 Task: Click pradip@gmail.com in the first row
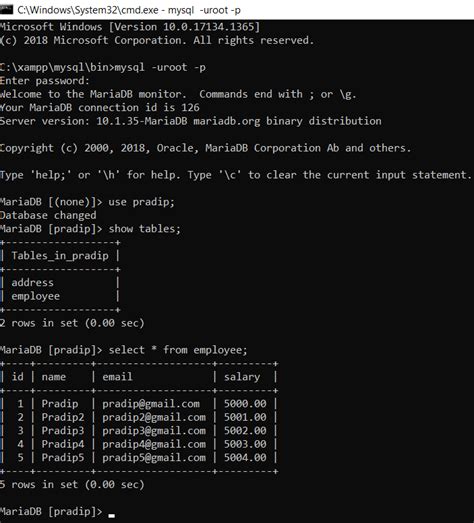point(151,404)
